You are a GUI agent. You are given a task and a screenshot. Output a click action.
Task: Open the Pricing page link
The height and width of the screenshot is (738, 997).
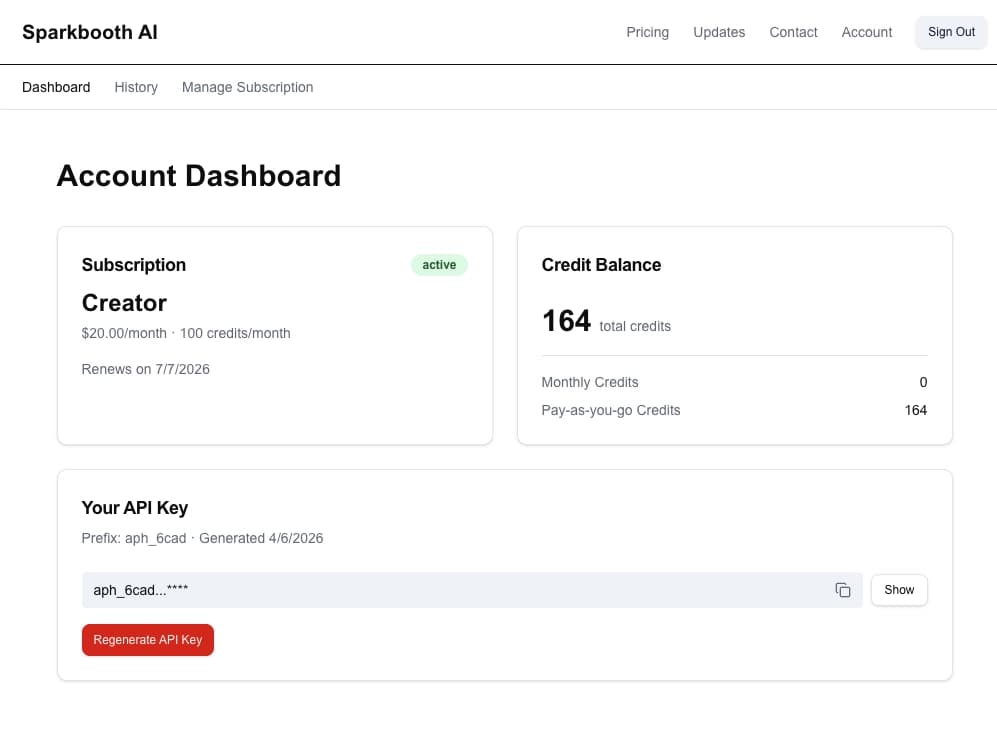point(647,32)
